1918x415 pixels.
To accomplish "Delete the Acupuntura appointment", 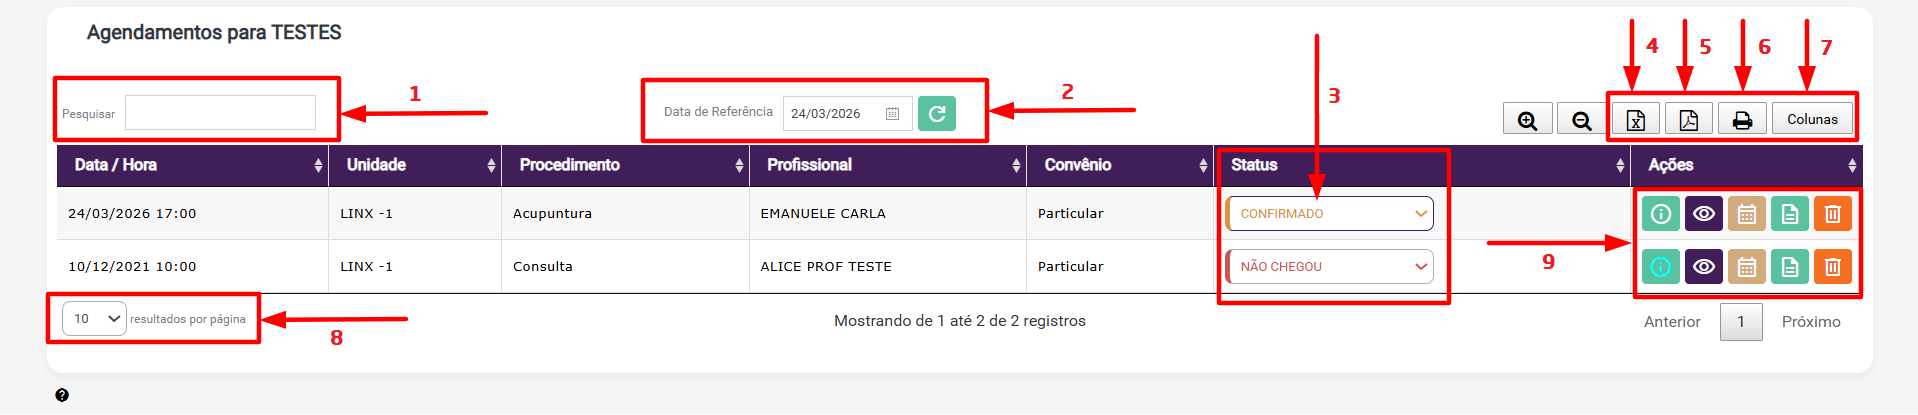I will click(x=1832, y=214).
